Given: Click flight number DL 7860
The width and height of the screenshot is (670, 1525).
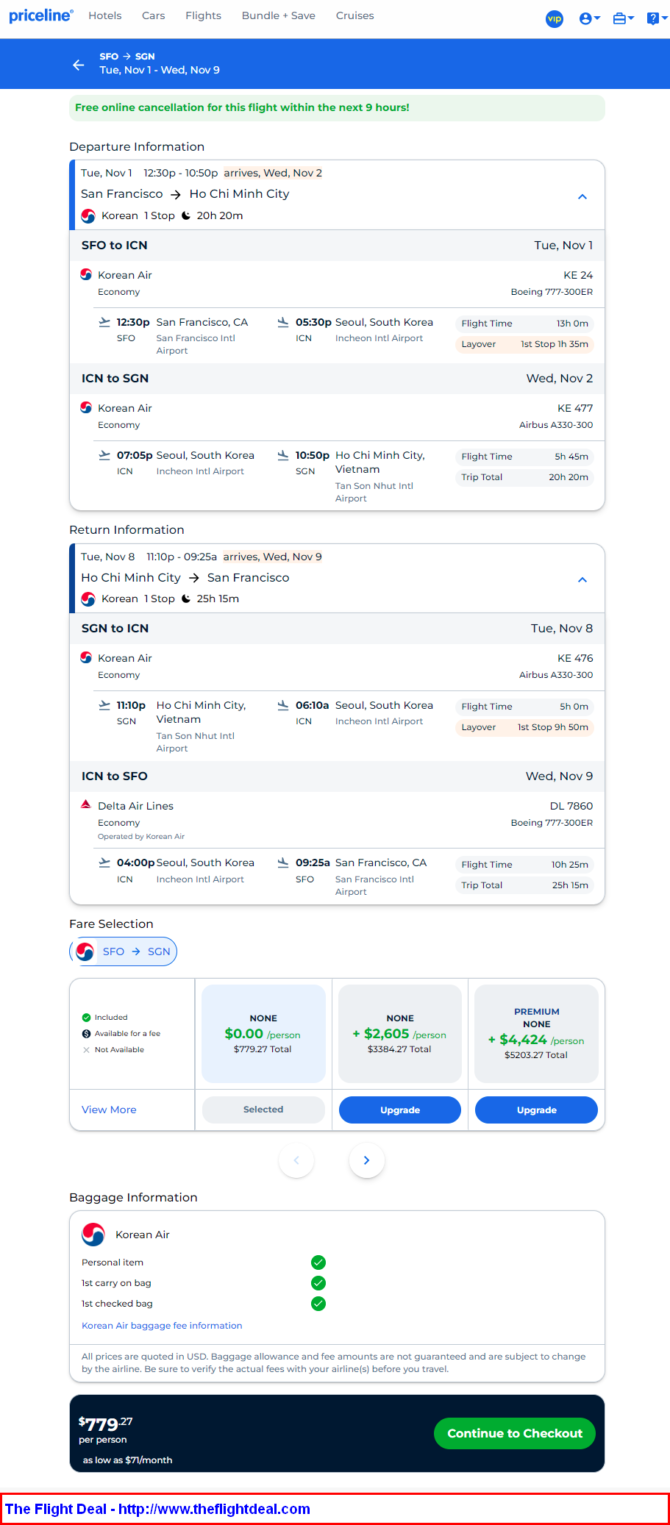Looking at the screenshot, I should [x=571, y=806].
